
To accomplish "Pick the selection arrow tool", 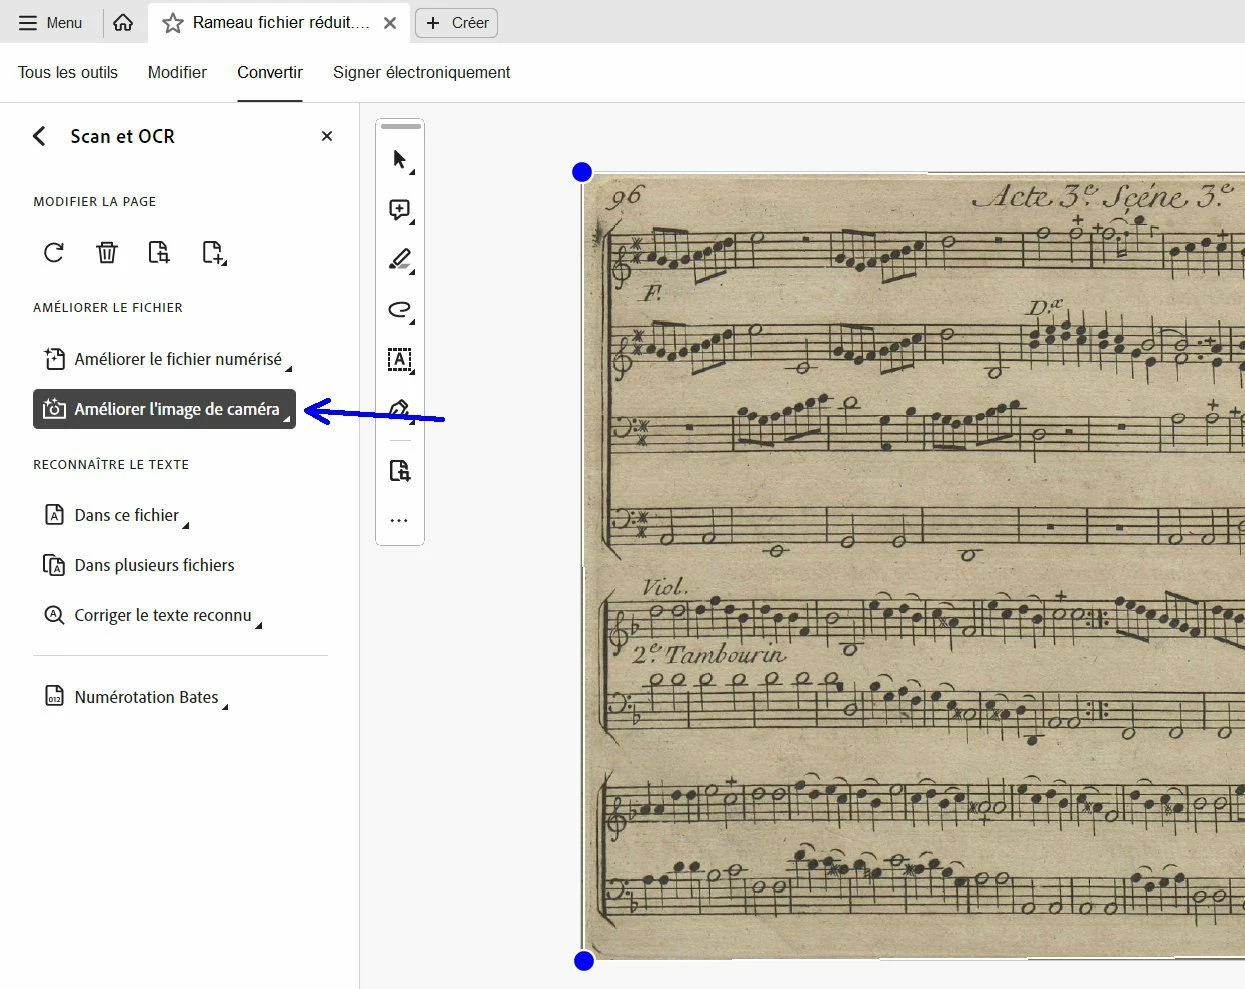I will click(400, 160).
